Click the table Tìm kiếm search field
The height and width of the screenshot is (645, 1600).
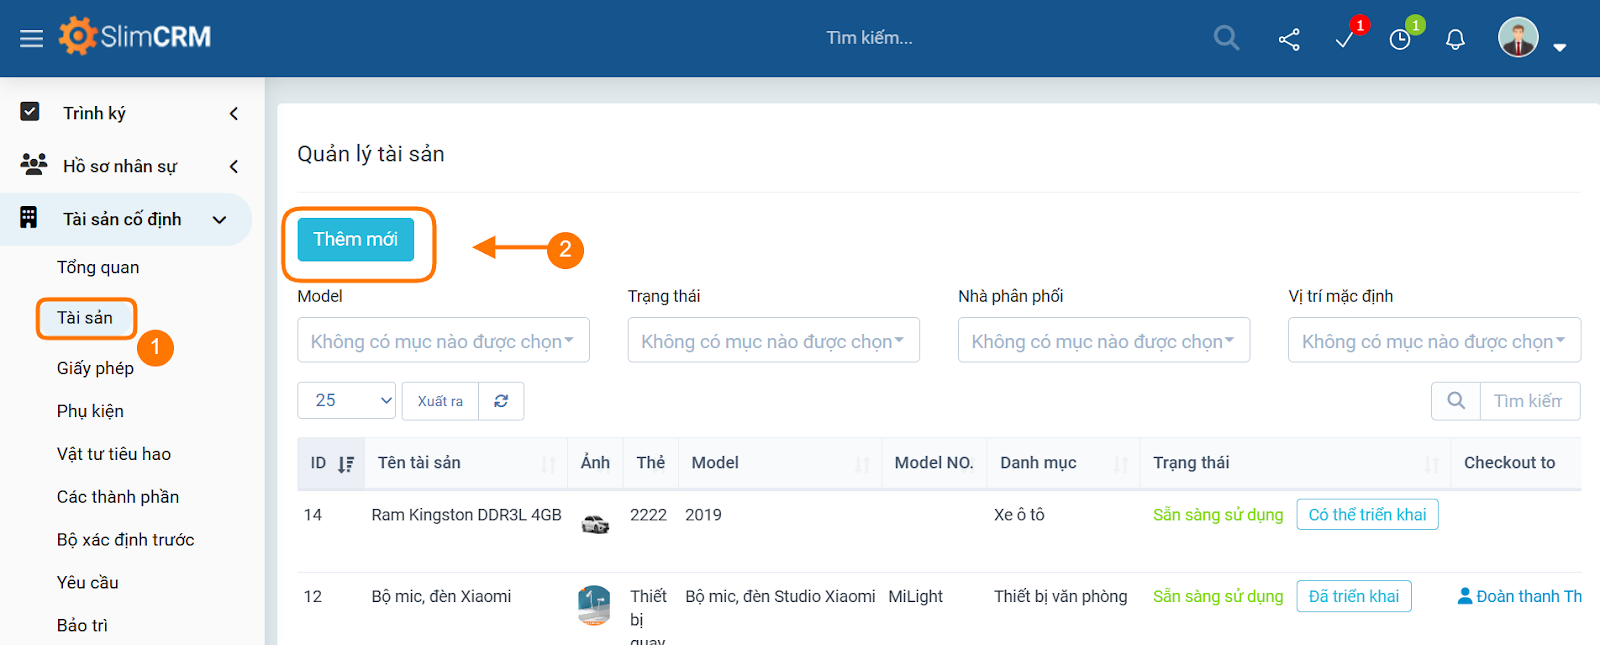pyautogui.click(x=1528, y=401)
